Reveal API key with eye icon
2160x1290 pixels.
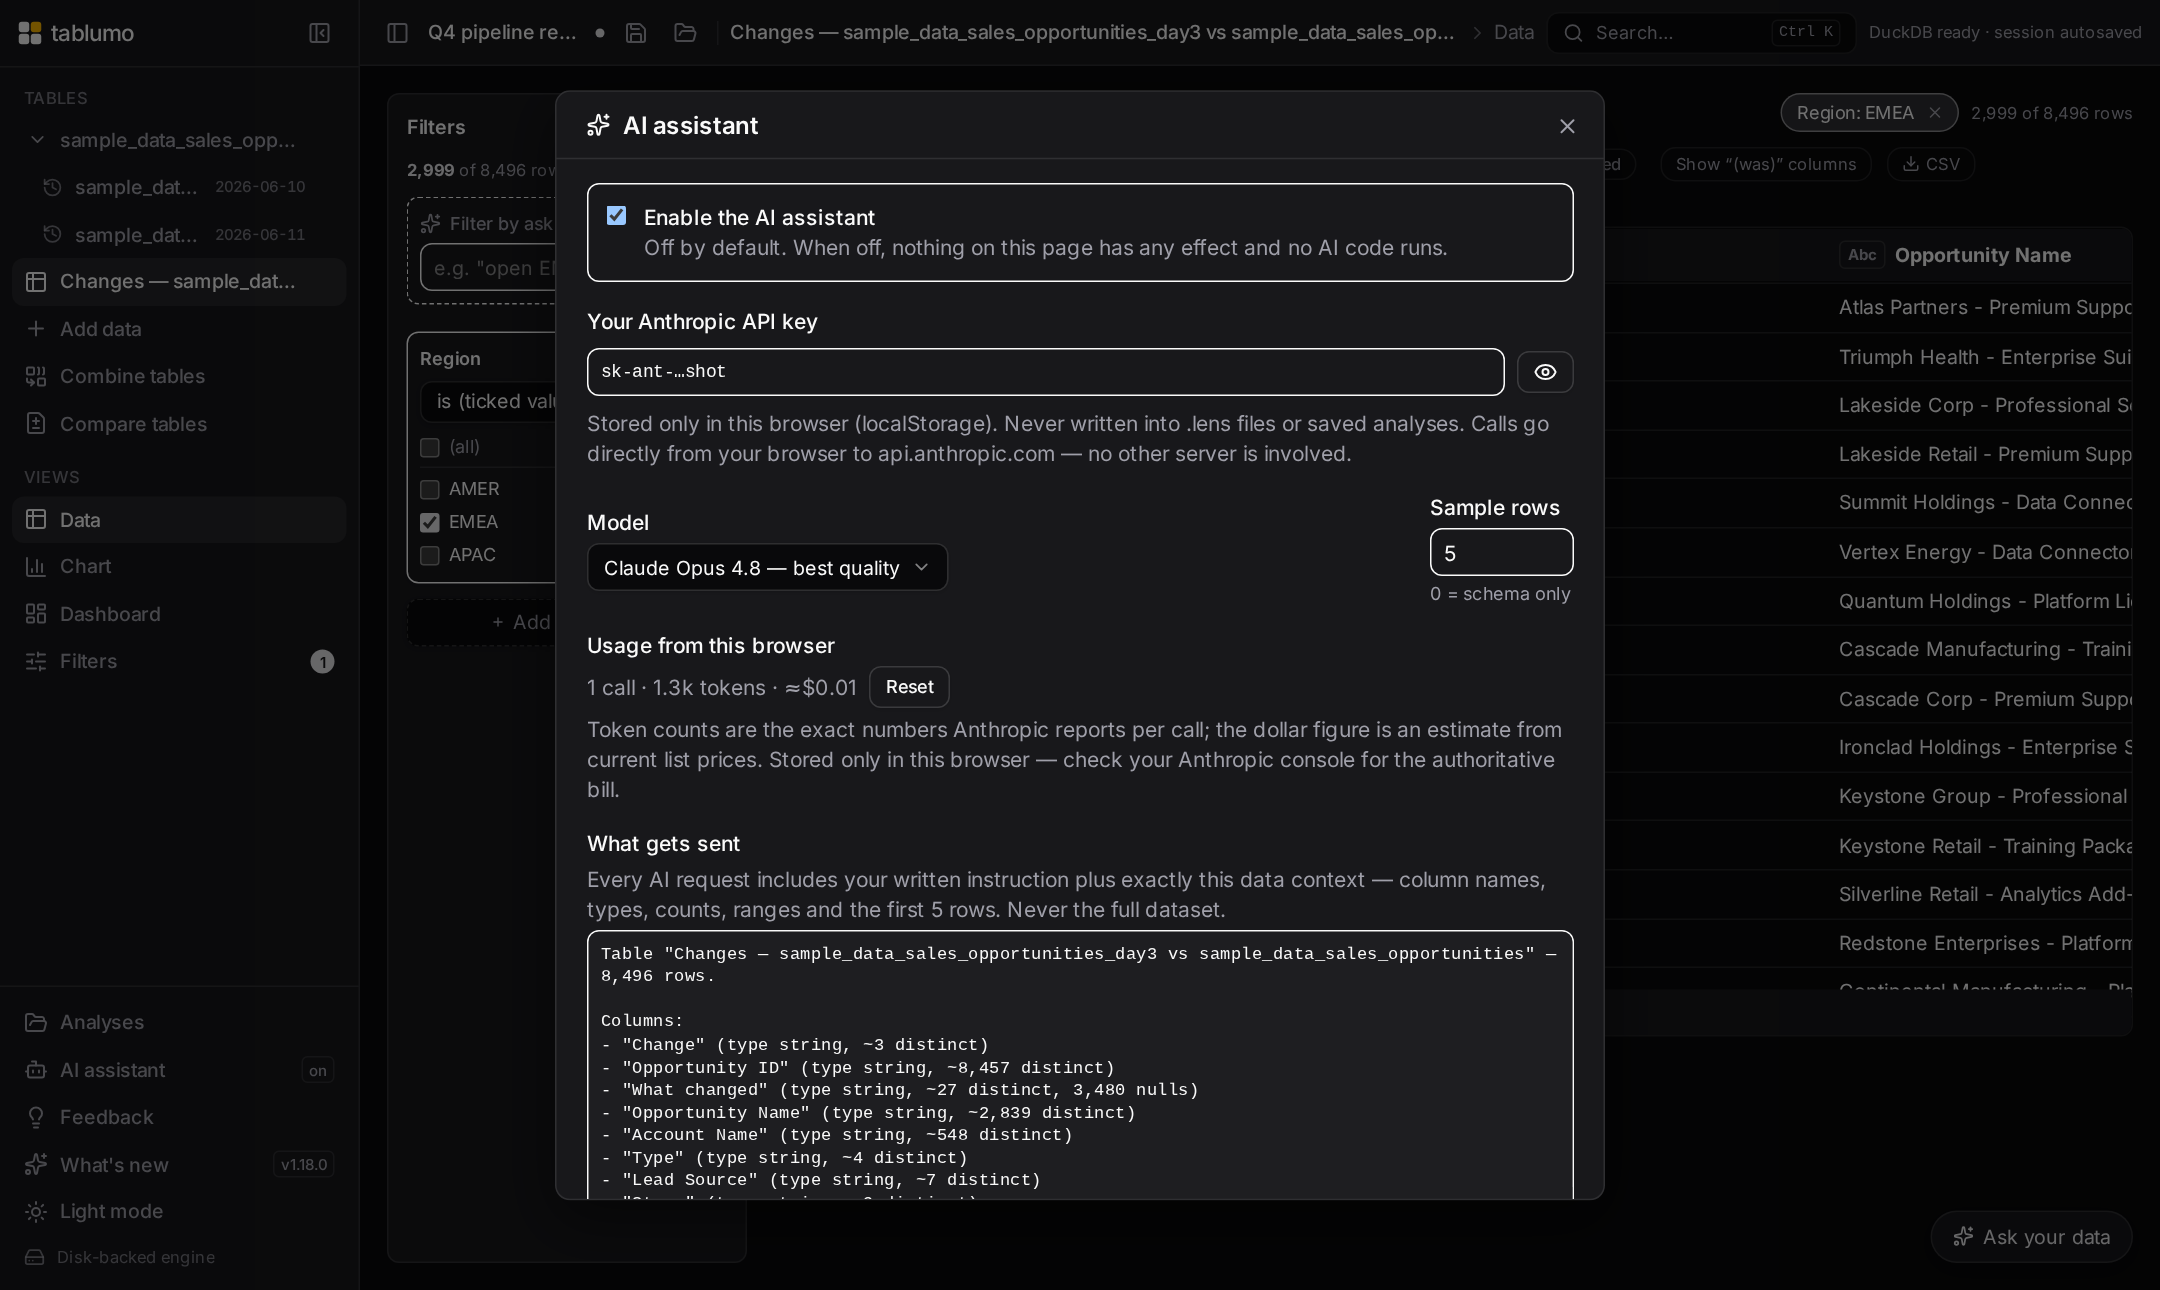coord(1545,372)
